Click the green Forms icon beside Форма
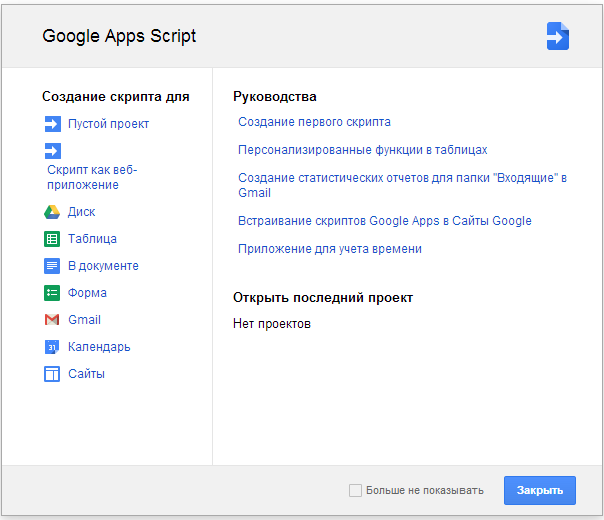Screen dimensions: 604x520 52,293
